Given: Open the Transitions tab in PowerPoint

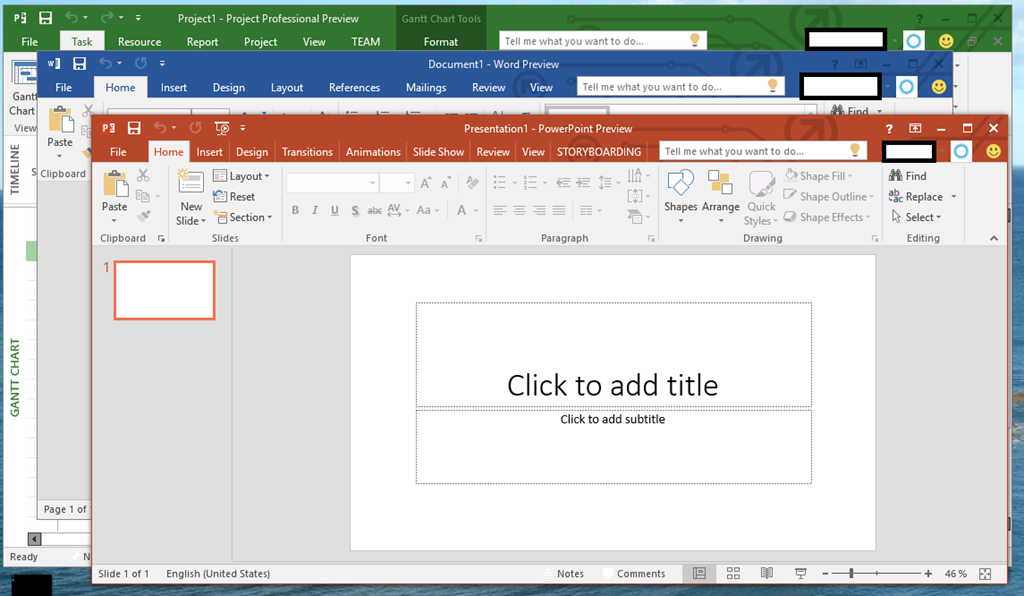Looking at the screenshot, I should (x=307, y=152).
